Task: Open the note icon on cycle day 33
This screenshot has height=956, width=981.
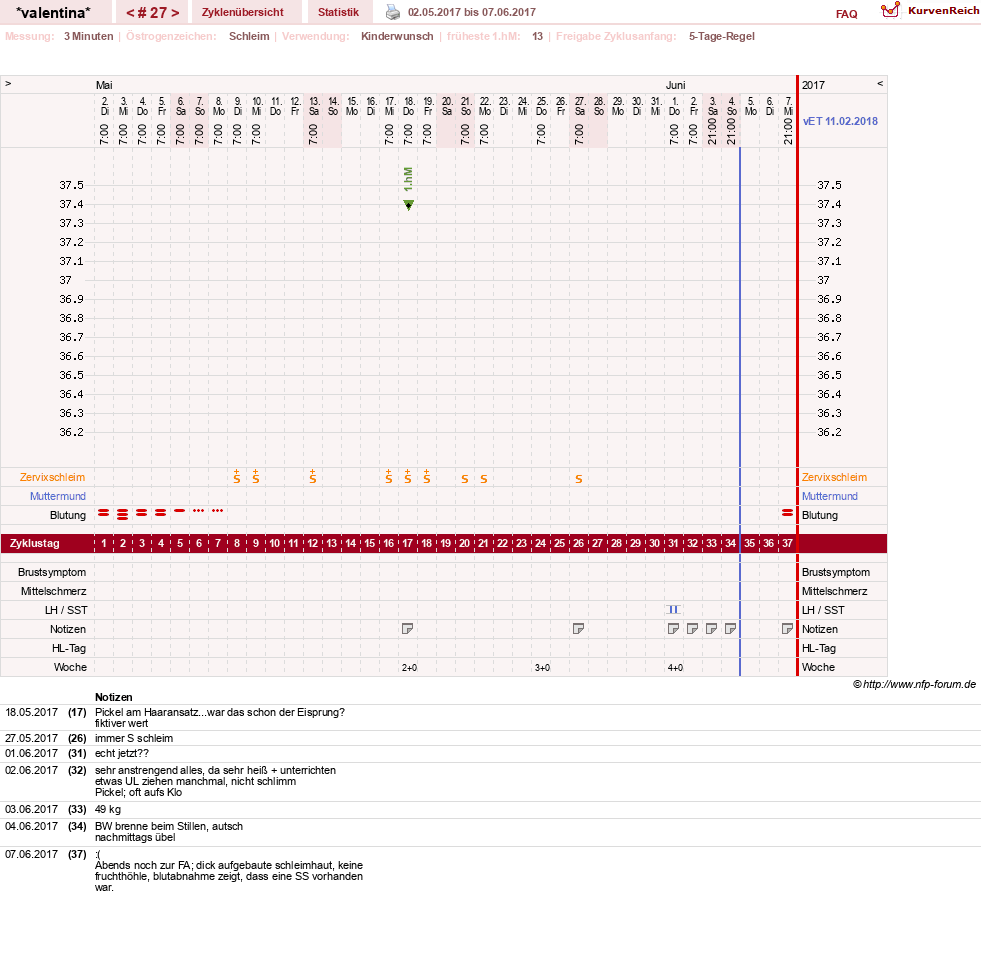Action: pyautogui.click(x=711, y=629)
